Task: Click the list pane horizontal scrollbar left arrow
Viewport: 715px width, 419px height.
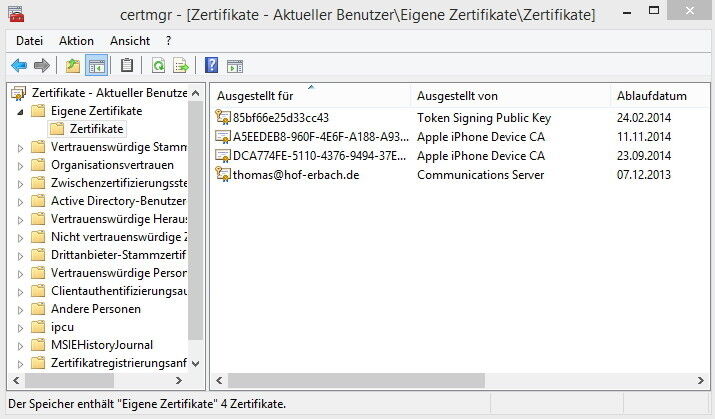Action: coord(219,380)
